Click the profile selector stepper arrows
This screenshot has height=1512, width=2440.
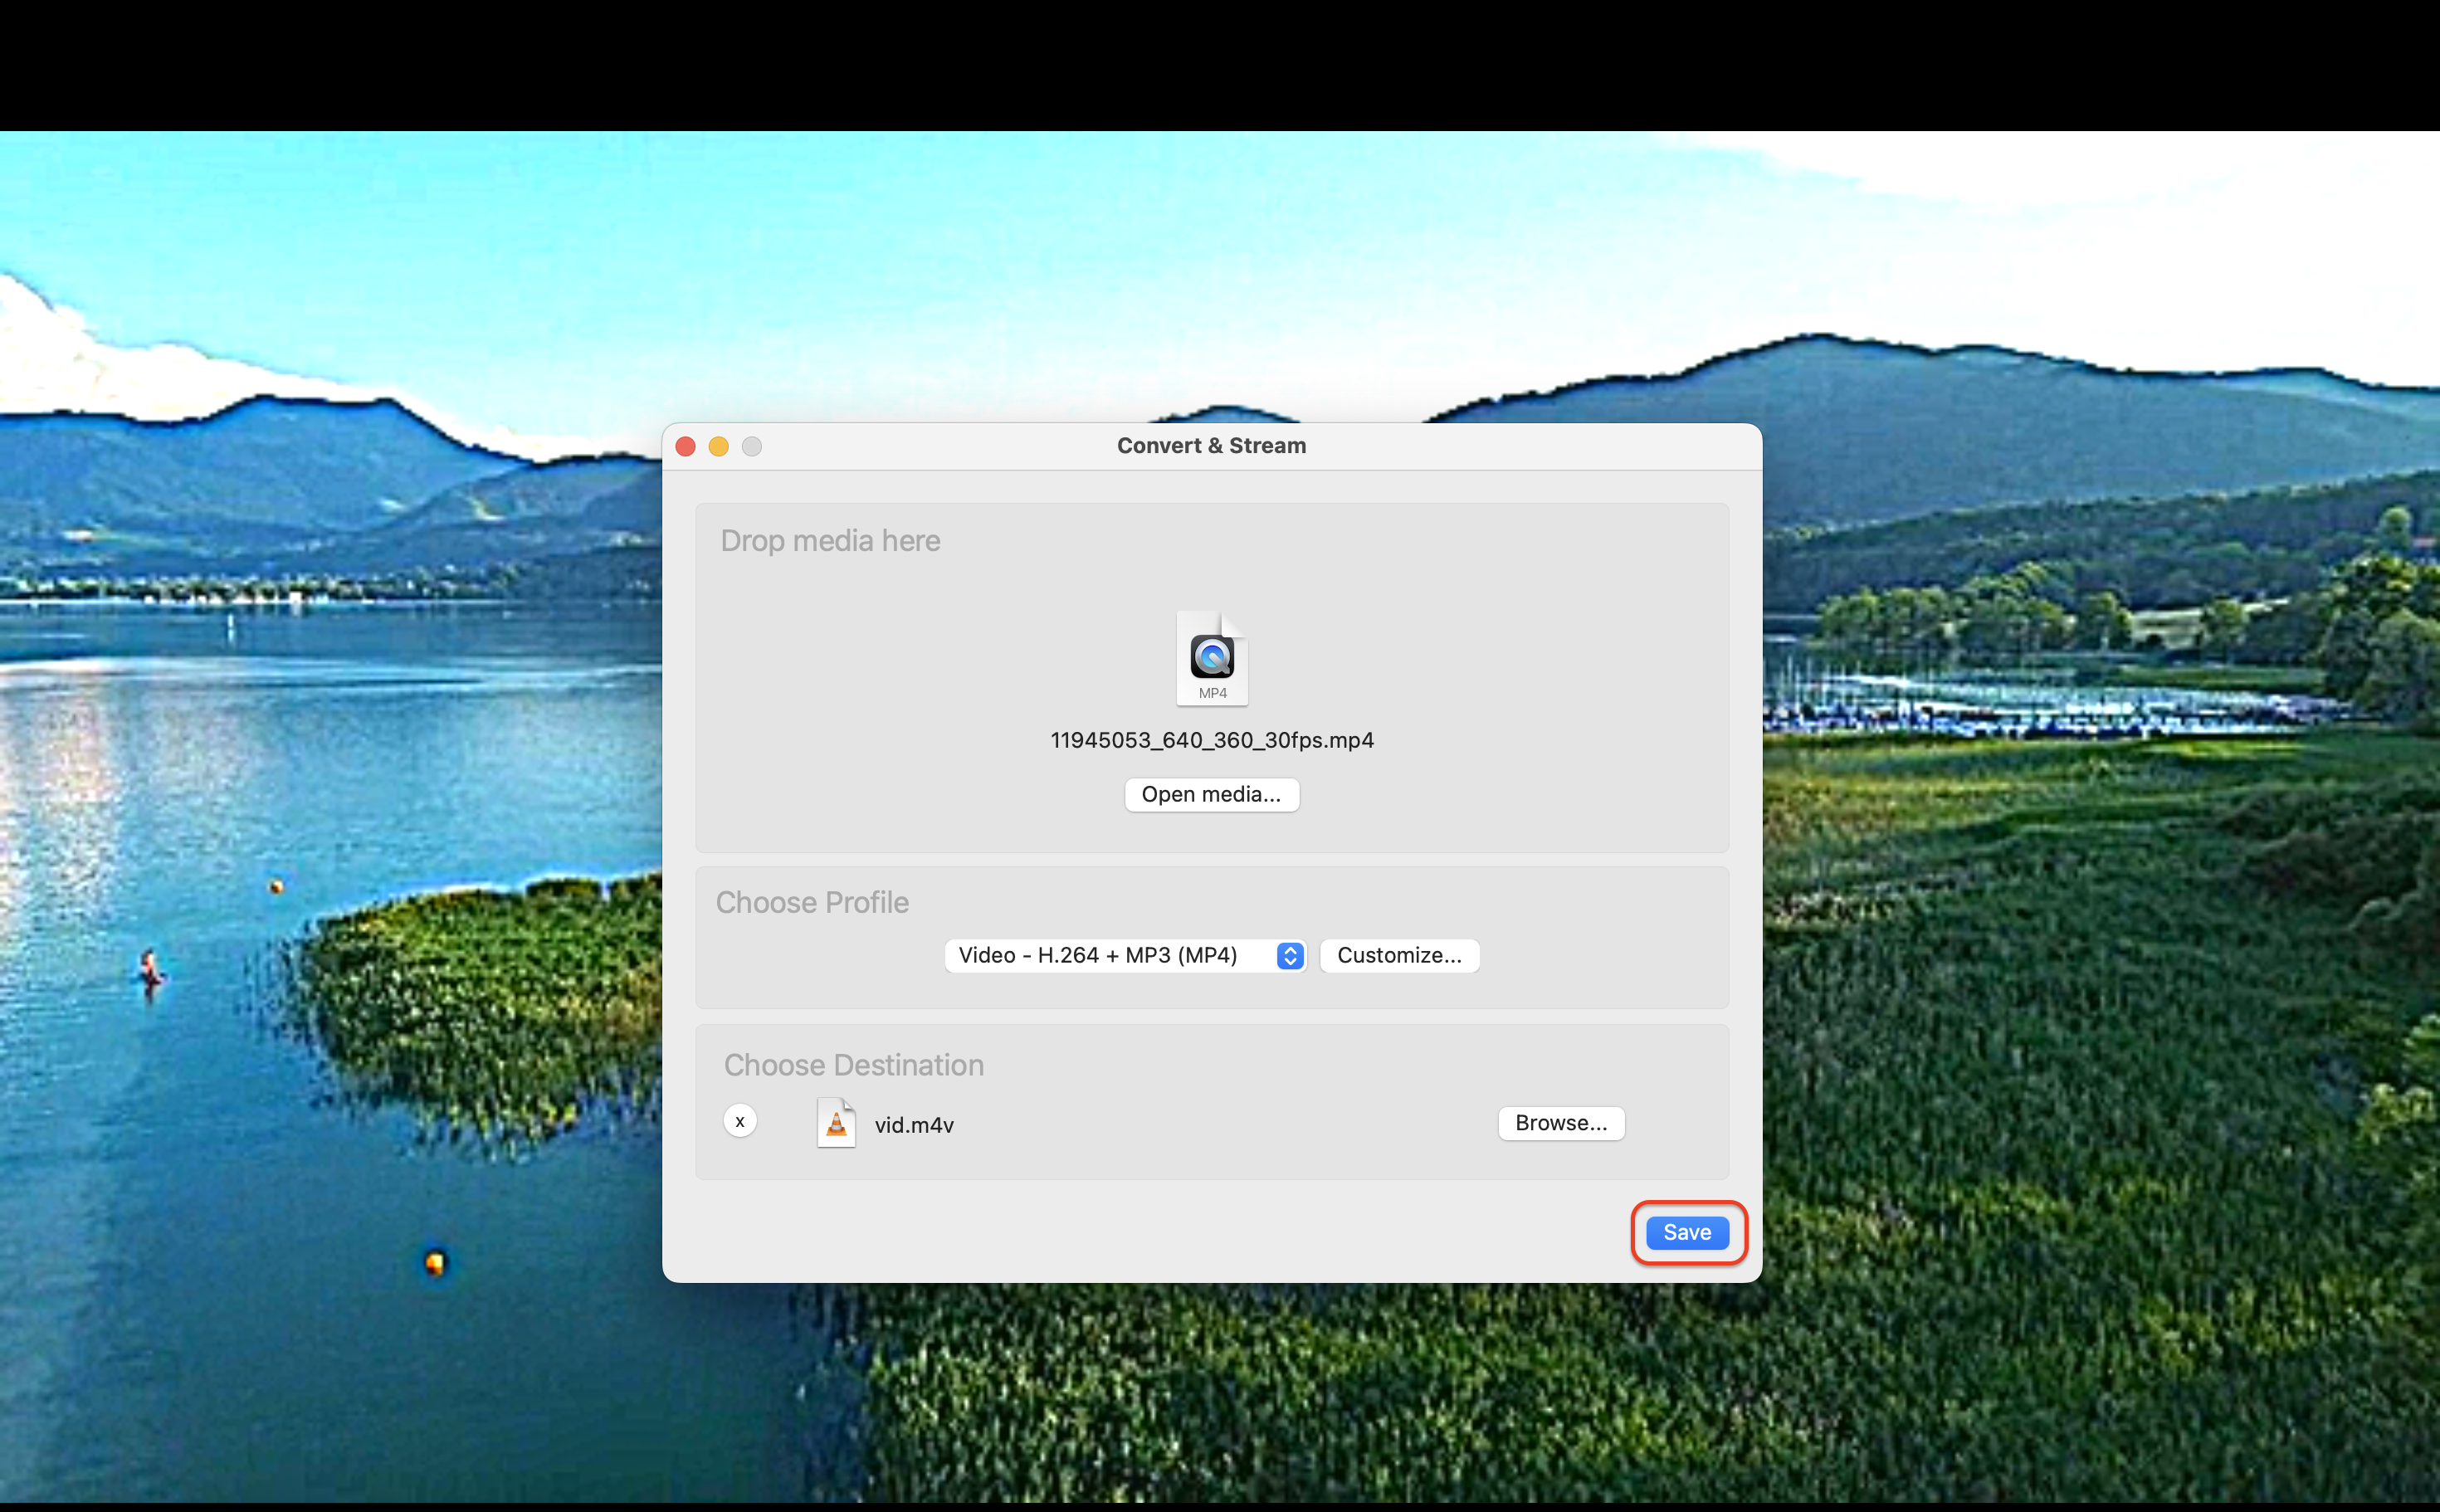1289,955
